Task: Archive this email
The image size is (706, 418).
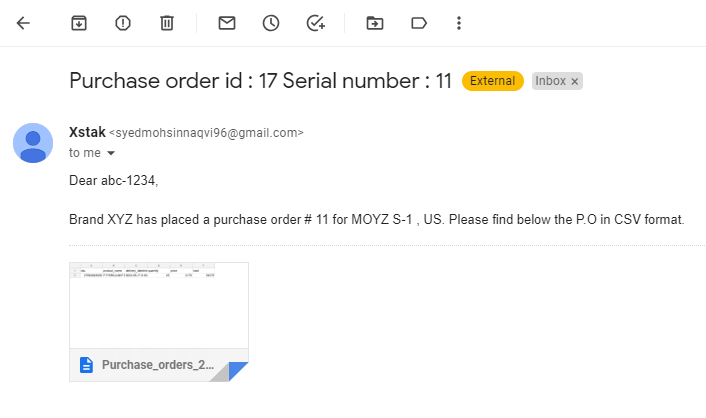Action: pos(79,23)
